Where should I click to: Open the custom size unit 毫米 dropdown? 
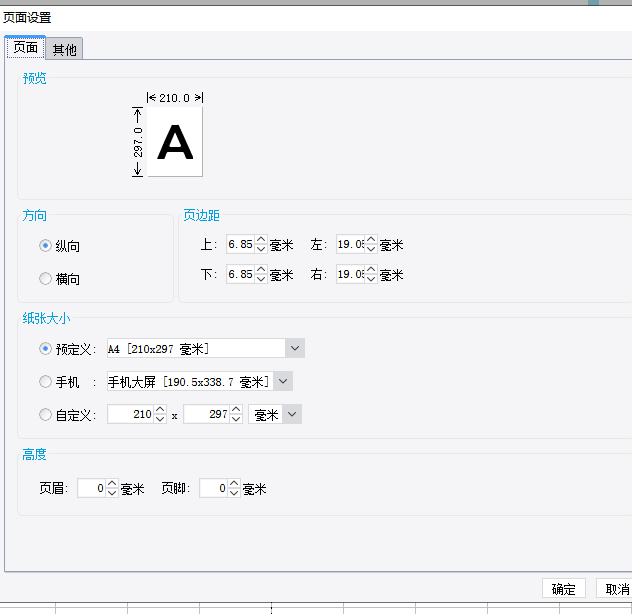[x=292, y=414]
